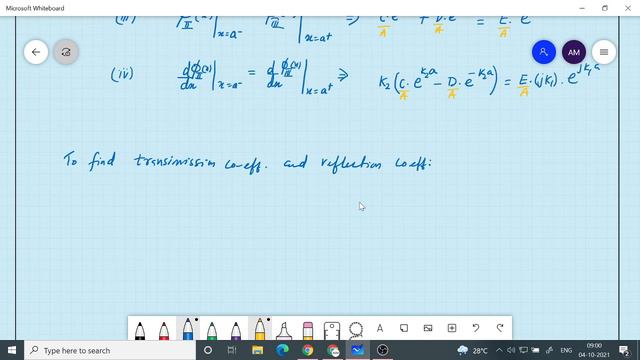Open the Action Center notifications icon
The width and height of the screenshot is (640, 360).
pyautogui.click(x=624, y=350)
